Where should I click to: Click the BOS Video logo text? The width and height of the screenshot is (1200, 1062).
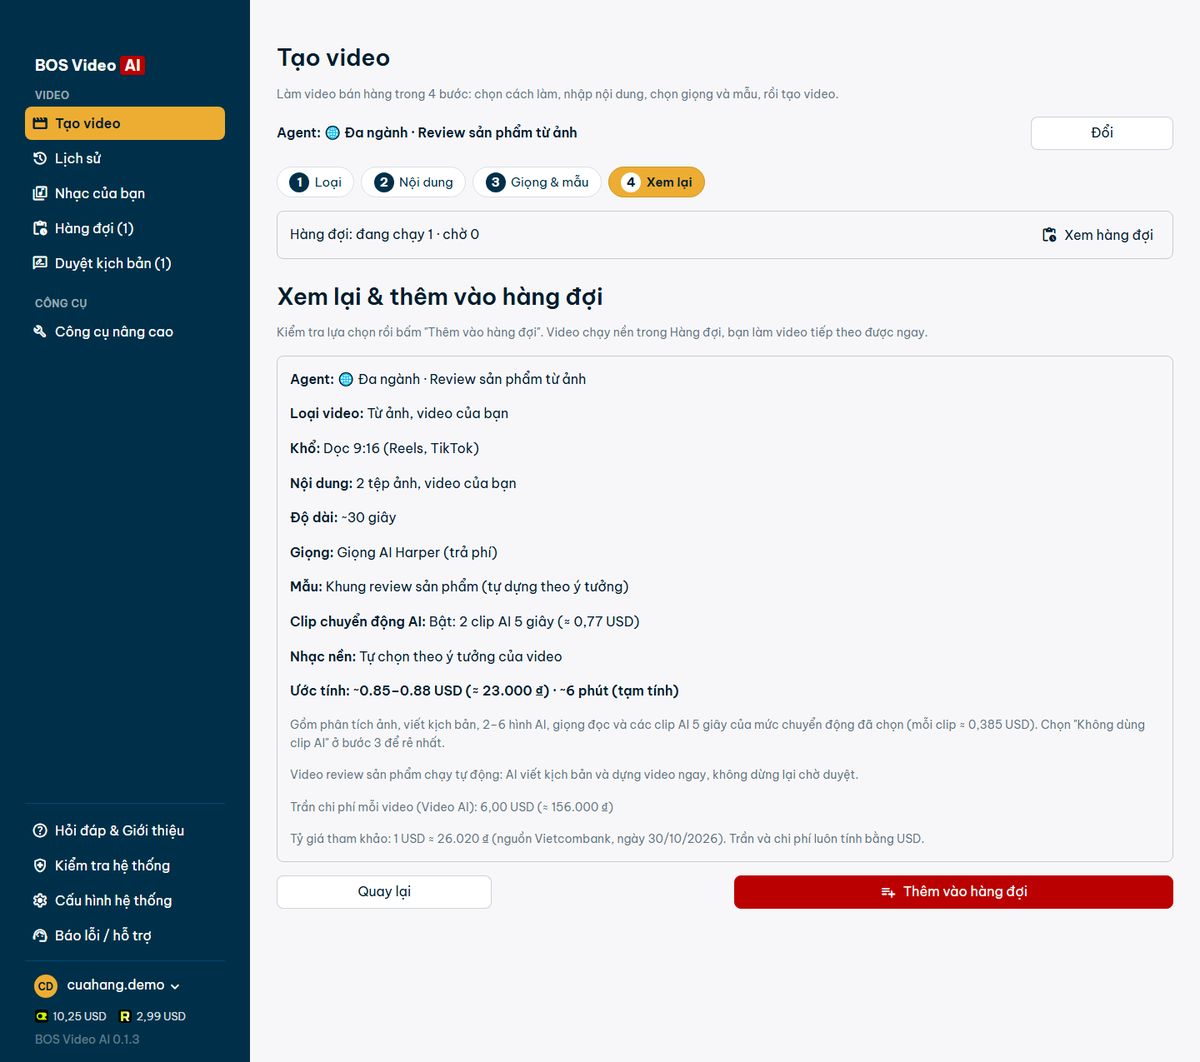coord(75,65)
